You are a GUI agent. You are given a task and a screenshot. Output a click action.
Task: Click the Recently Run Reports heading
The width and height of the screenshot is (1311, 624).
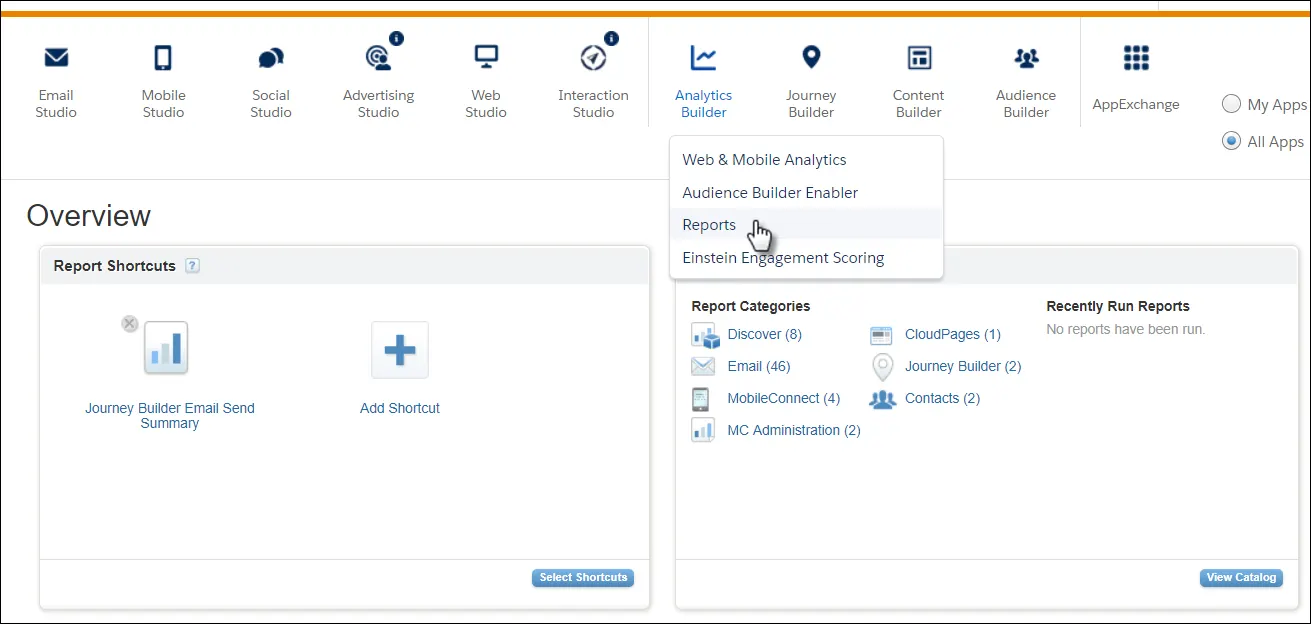(x=1118, y=306)
